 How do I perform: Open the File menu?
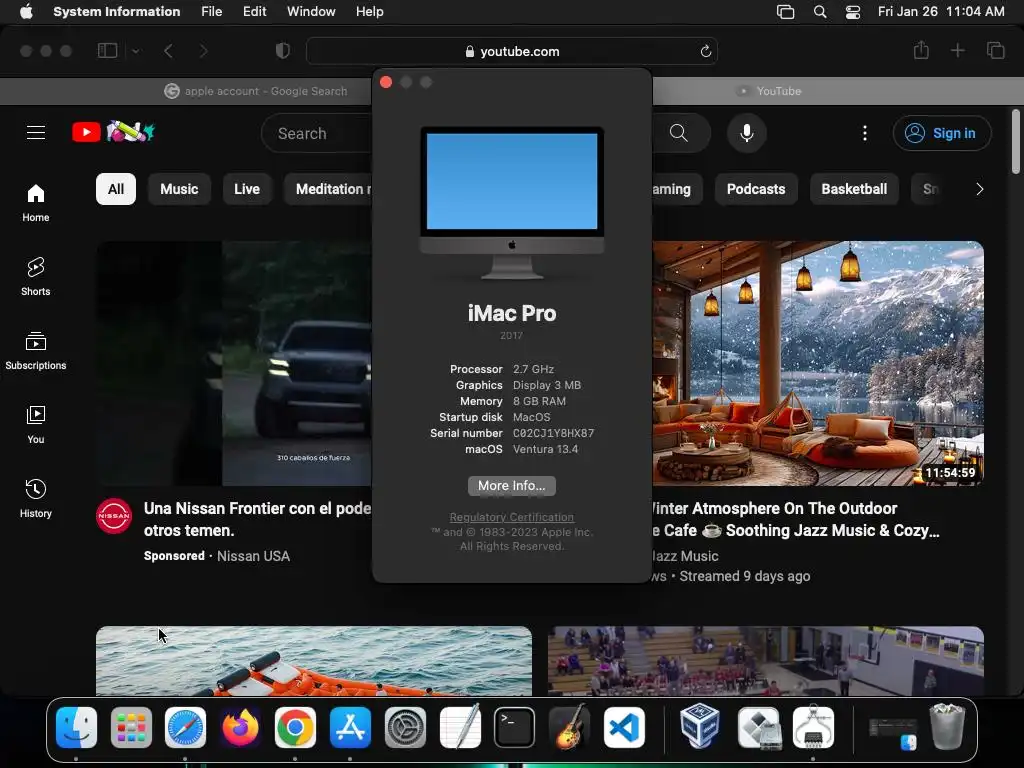tap(212, 11)
